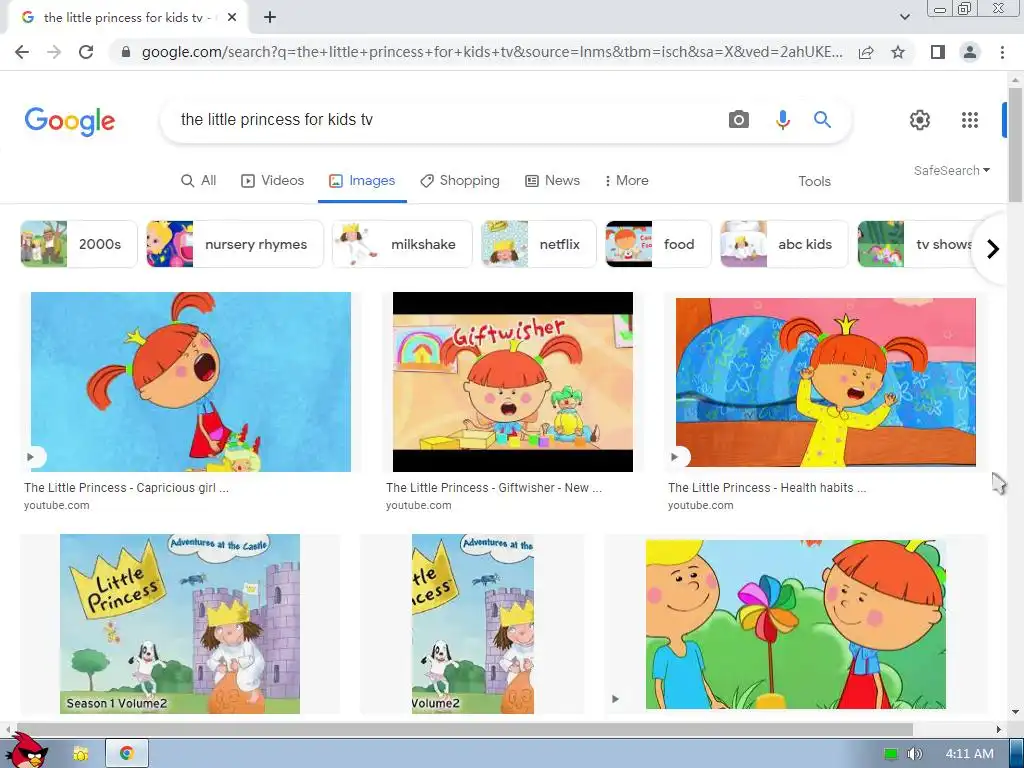1024x768 pixels.
Task: Filter images by nursery rhymes chip
Action: (x=235, y=244)
